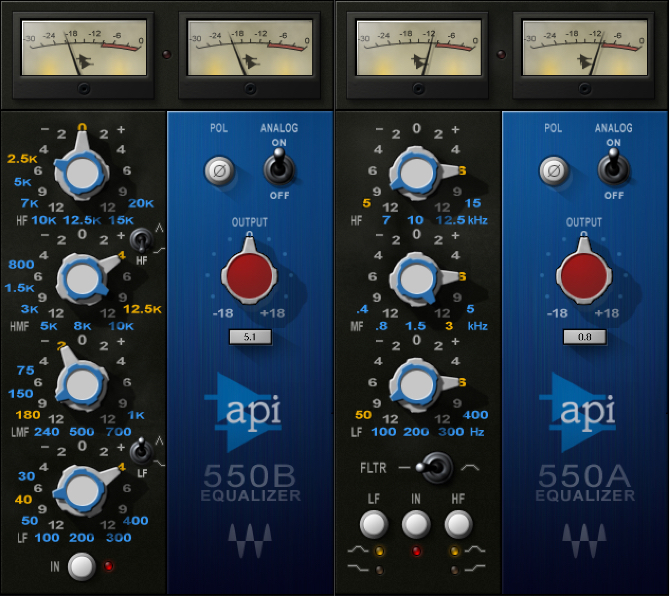Click the 550B left VU meter
The image size is (670, 596).
pyautogui.click(x=84, y=48)
